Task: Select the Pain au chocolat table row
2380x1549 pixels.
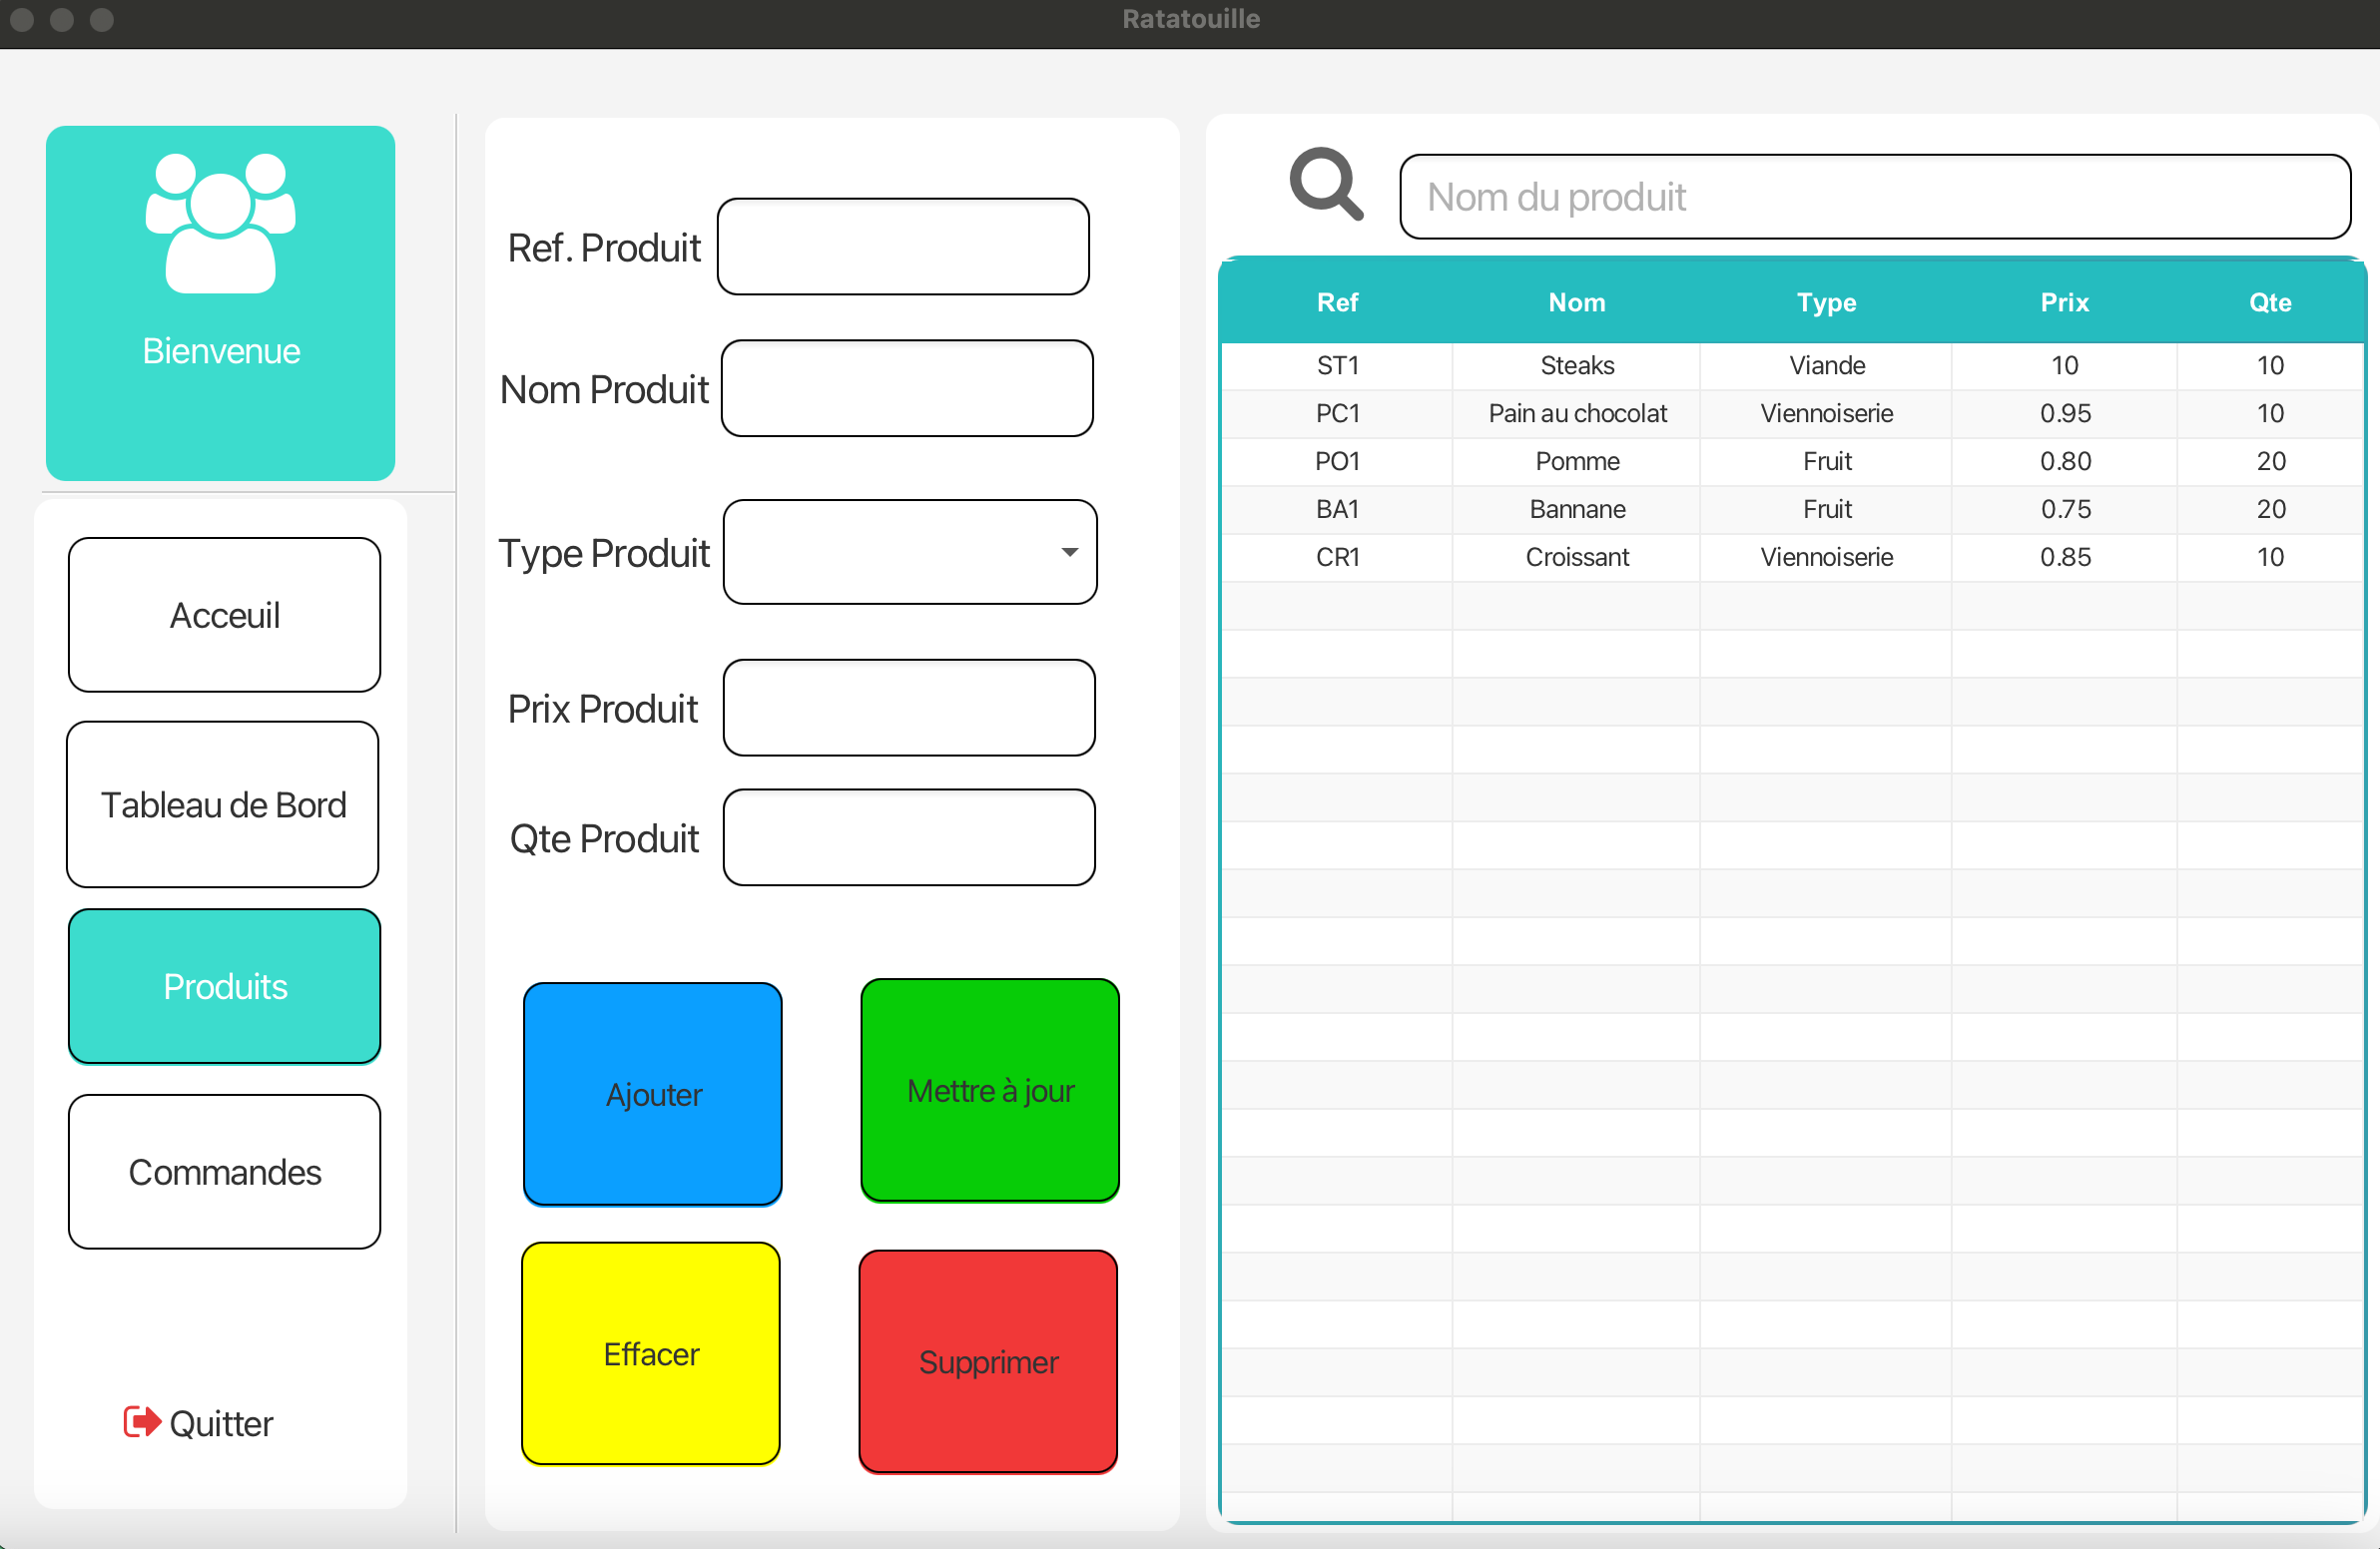Action: pyautogui.click(x=1577, y=413)
